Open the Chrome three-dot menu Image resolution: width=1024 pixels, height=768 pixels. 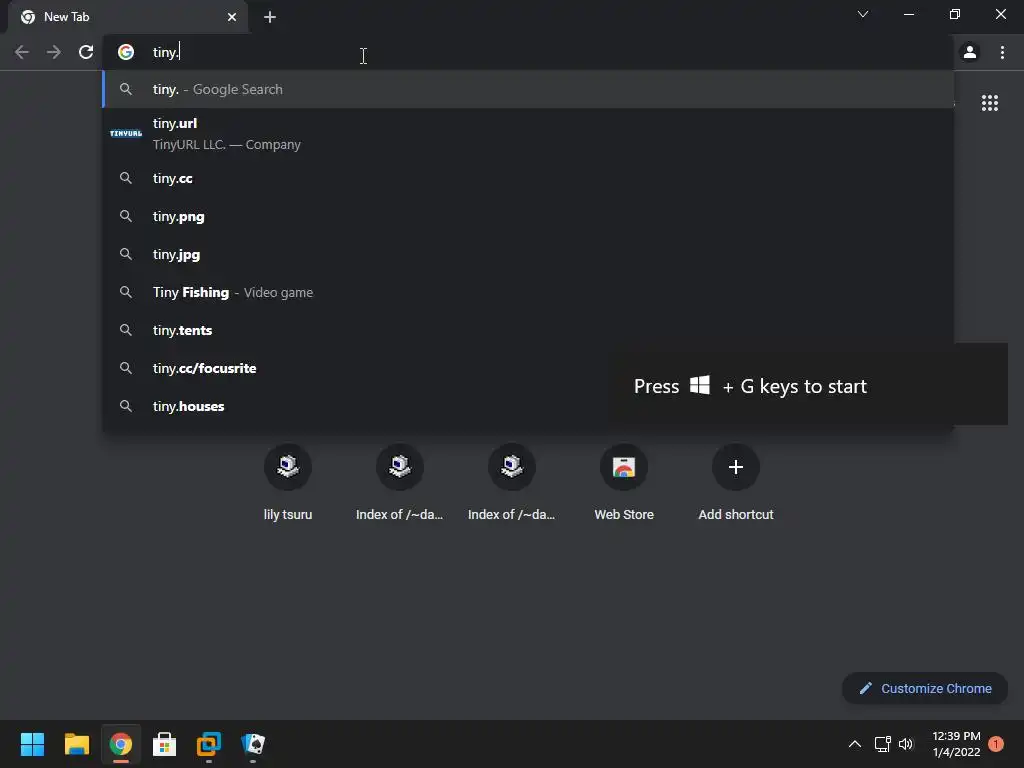(1002, 52)
